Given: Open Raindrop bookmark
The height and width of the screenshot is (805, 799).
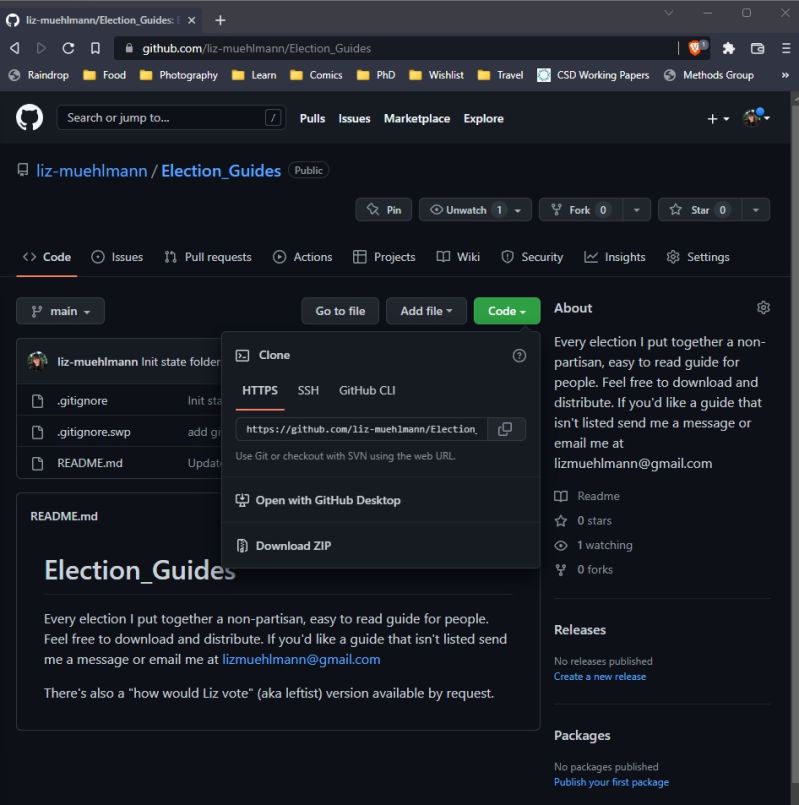Looking at the screenshot, I should point(39,75).
